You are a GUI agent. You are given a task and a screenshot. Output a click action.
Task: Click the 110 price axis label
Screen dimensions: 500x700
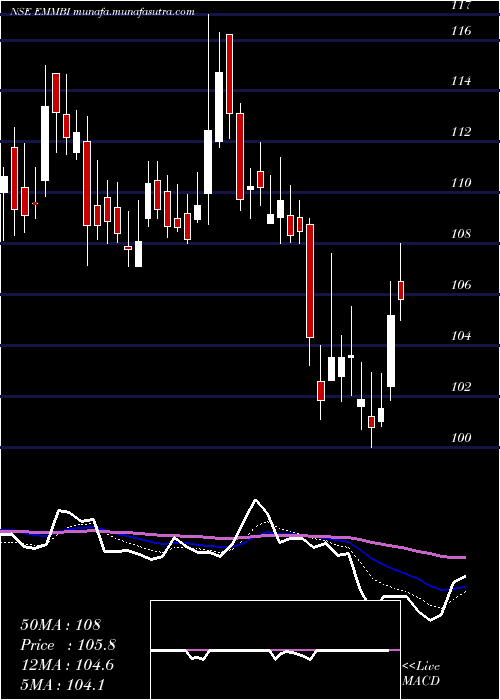tap(461, 183)
